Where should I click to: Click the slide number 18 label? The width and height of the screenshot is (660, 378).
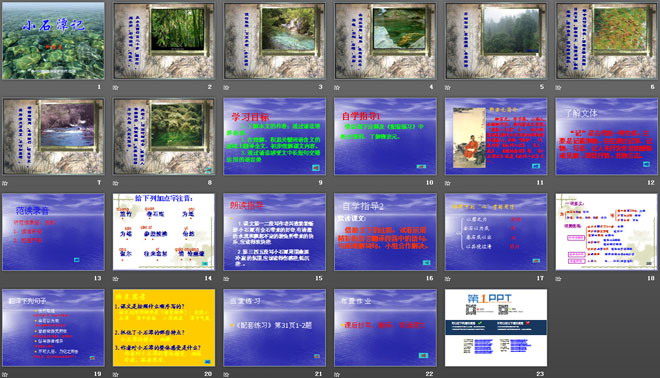pos(651,278)
